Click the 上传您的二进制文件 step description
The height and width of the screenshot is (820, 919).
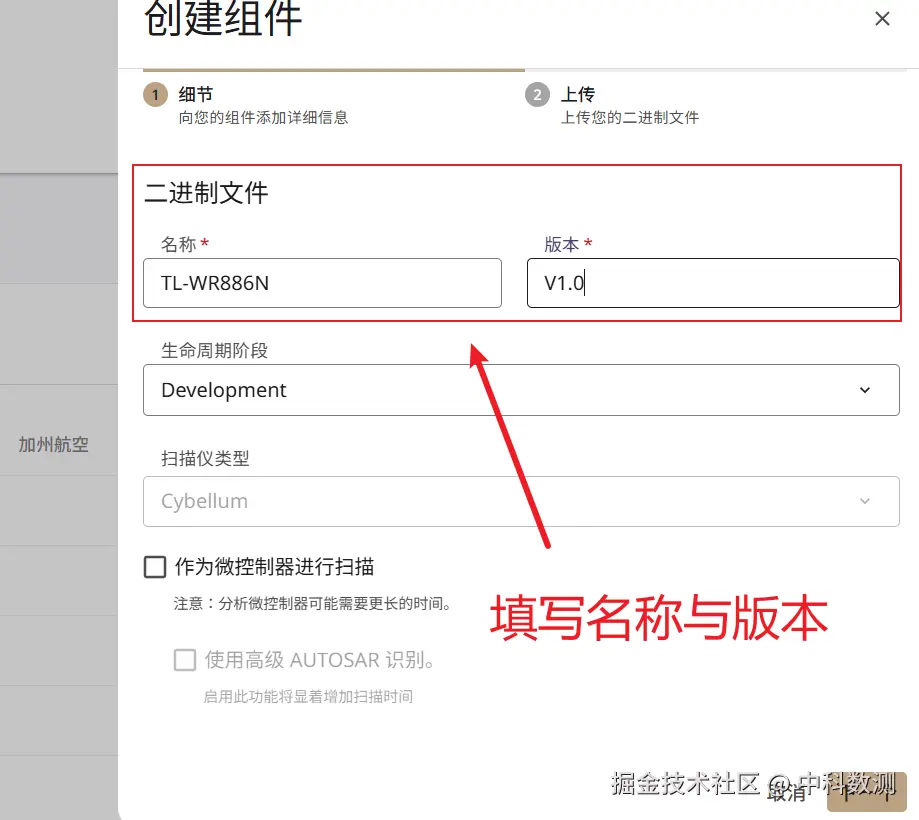[x=630, y=118]
